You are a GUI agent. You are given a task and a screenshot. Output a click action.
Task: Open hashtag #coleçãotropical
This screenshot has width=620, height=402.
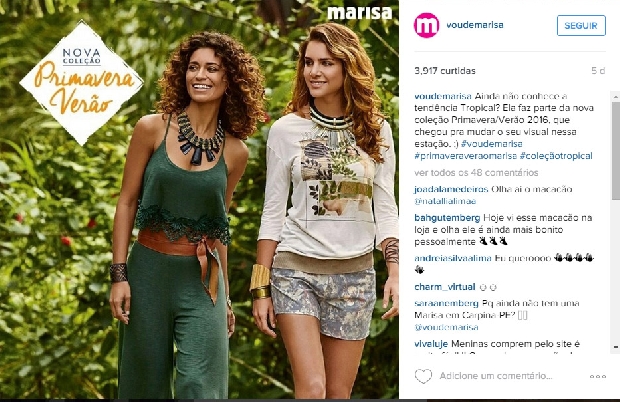pos(556,156)
